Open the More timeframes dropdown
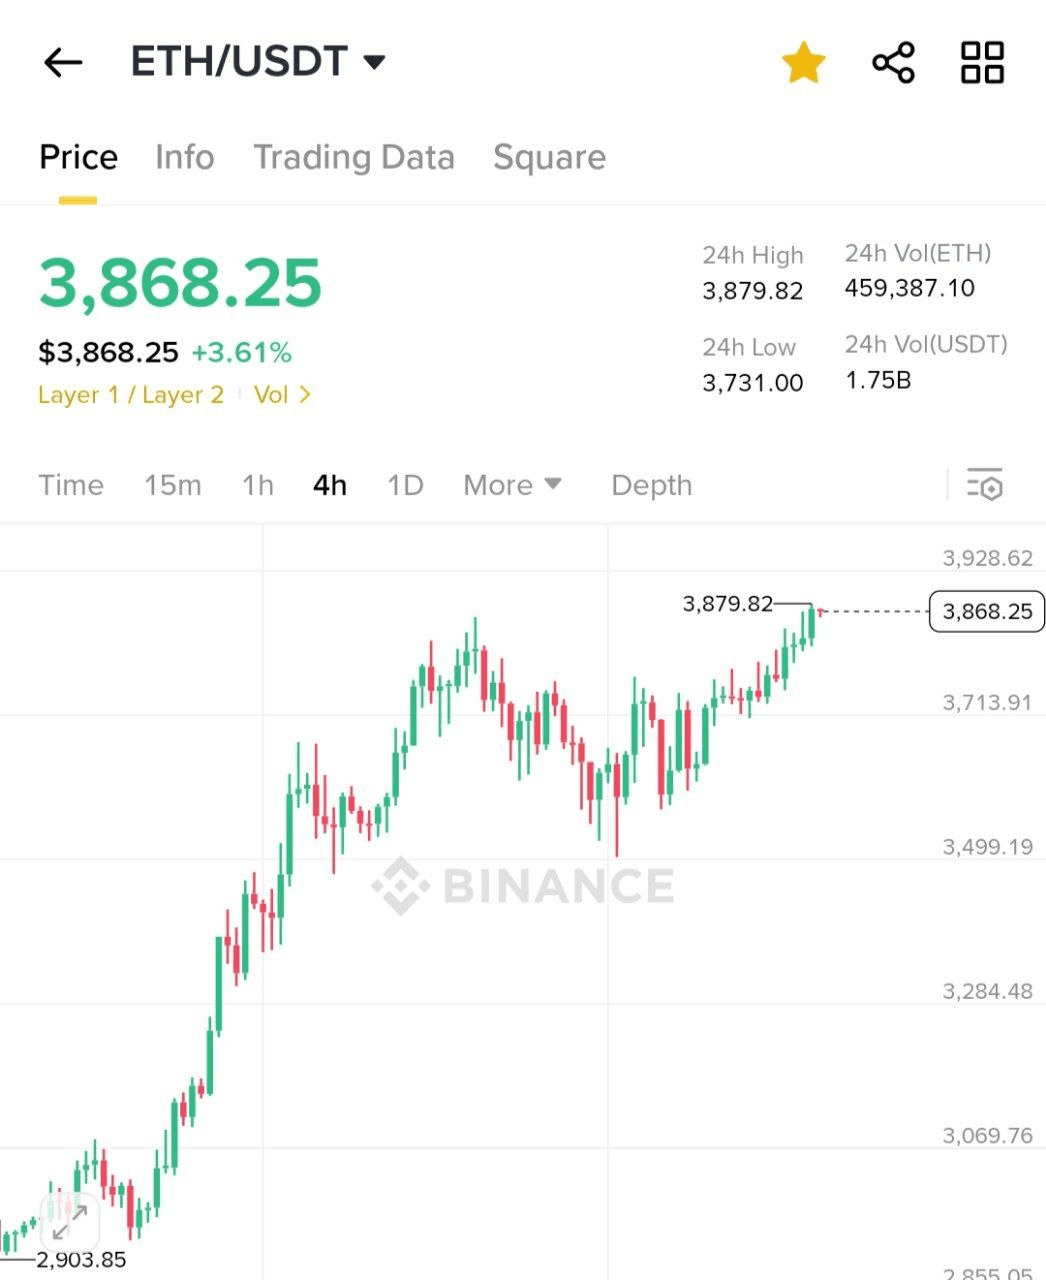This screenshot has width=1046, height=1280. coord(512,485)
